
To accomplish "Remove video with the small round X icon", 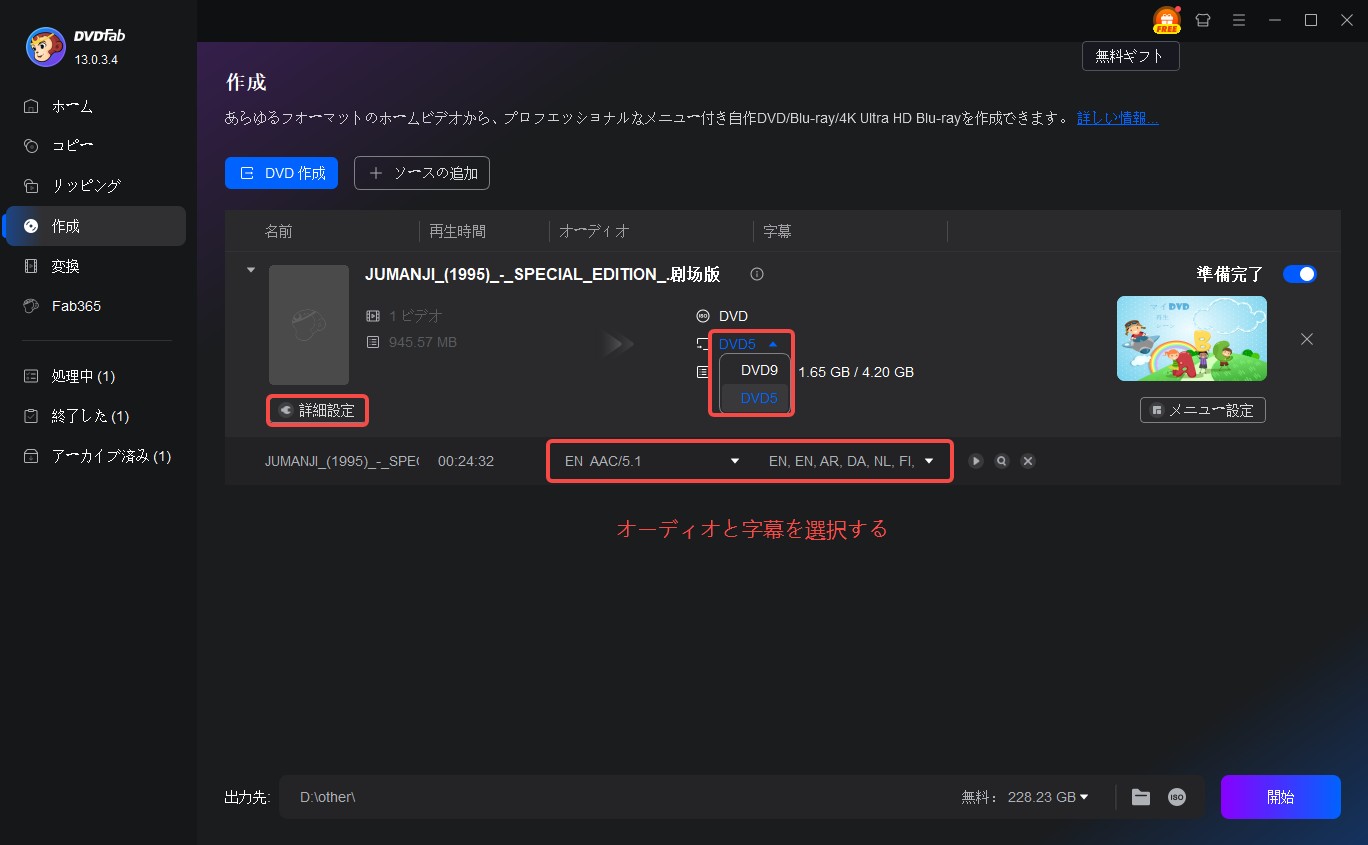I will (1027, 461).
